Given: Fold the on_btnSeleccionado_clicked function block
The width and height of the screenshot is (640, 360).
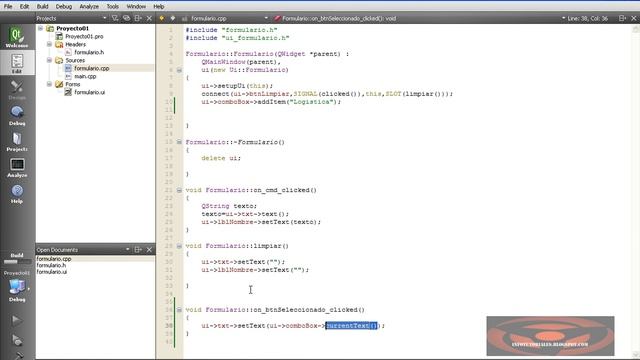Looking at the screenshot, I should (x=179, y=310).
